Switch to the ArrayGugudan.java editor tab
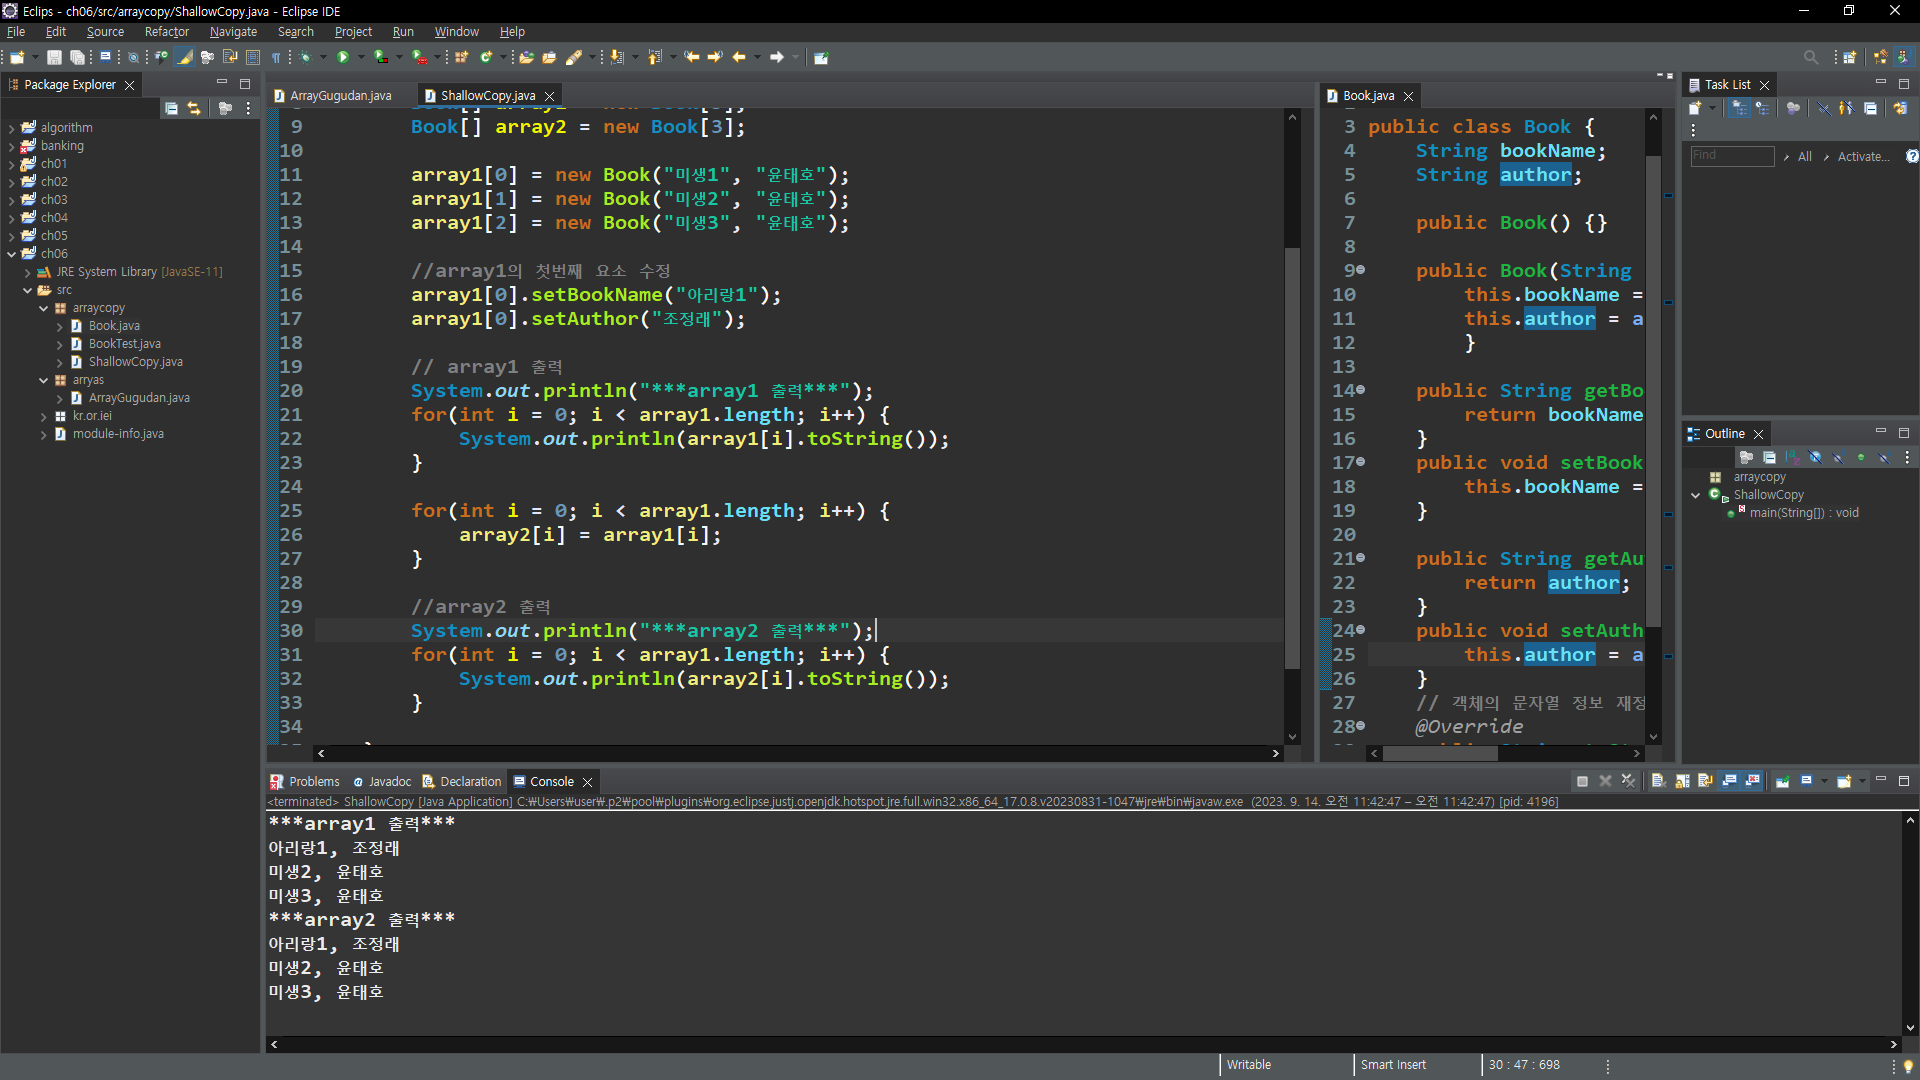Screen dimensions: 1920x1080 (x=340, y=96)
